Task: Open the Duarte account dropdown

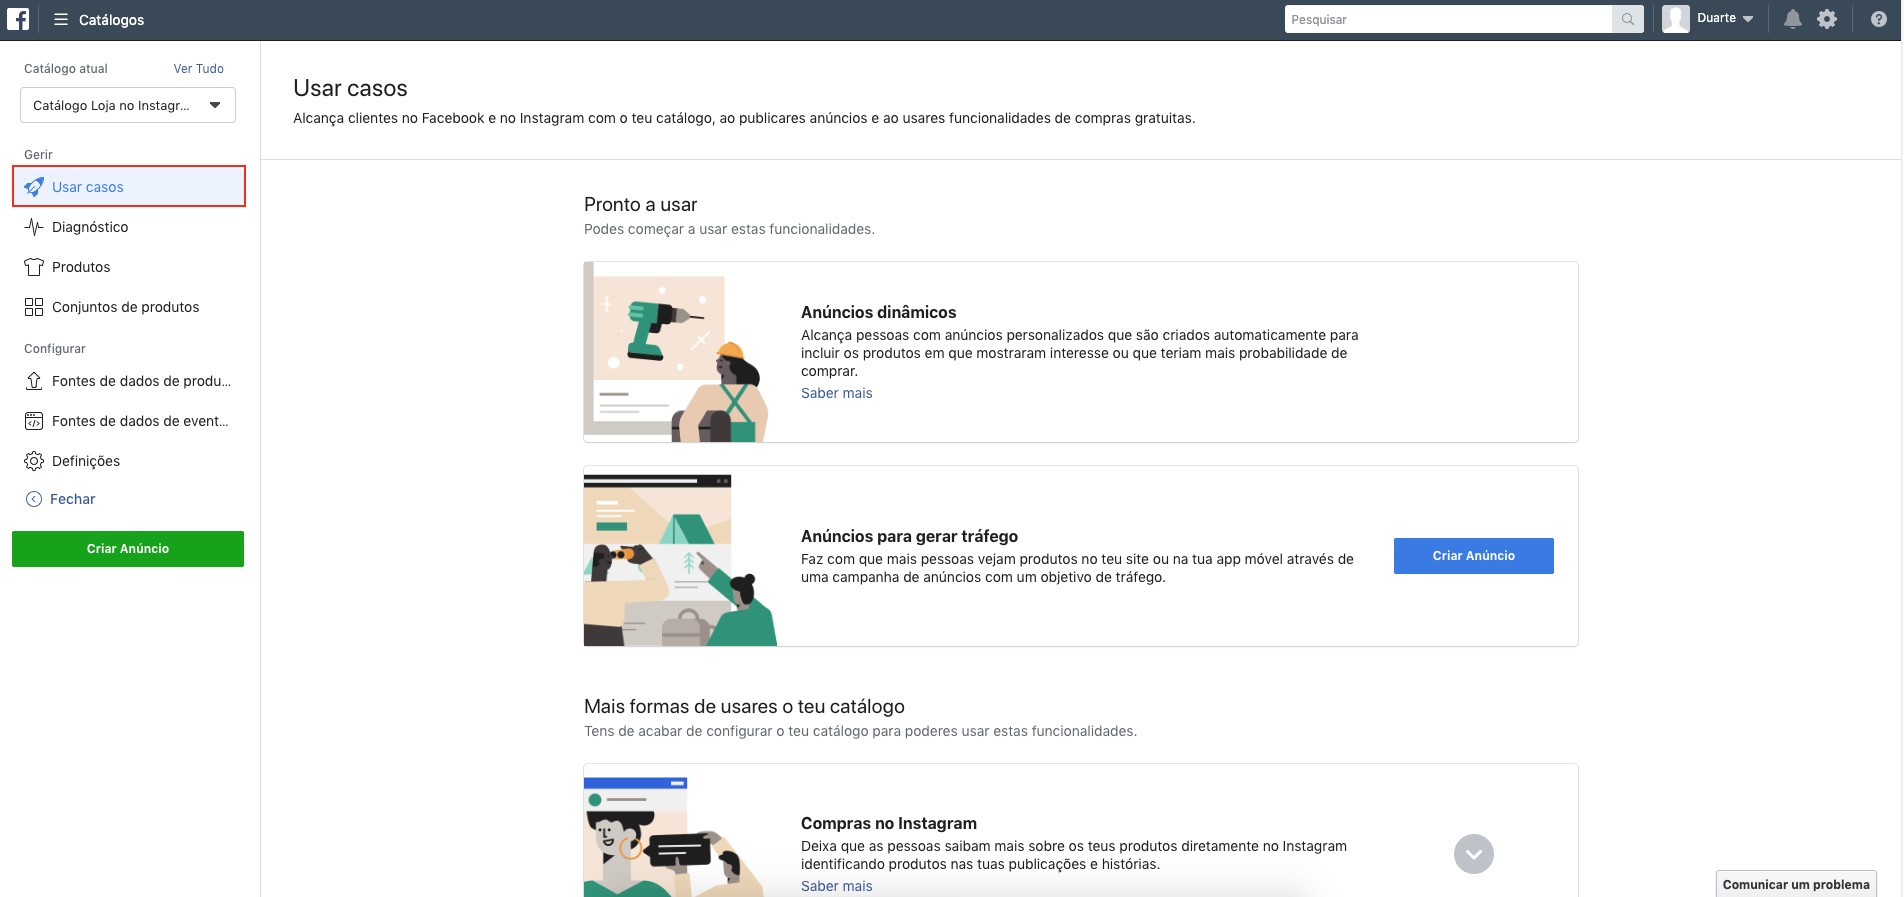Action: coord(1726,19)
